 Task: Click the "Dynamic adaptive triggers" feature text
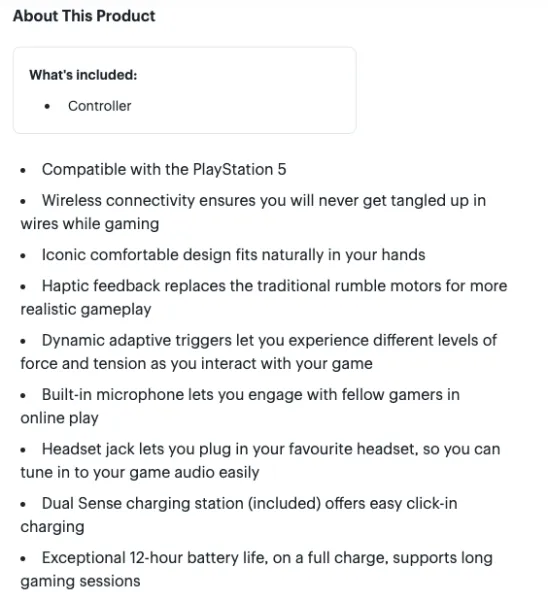[259, 352]
